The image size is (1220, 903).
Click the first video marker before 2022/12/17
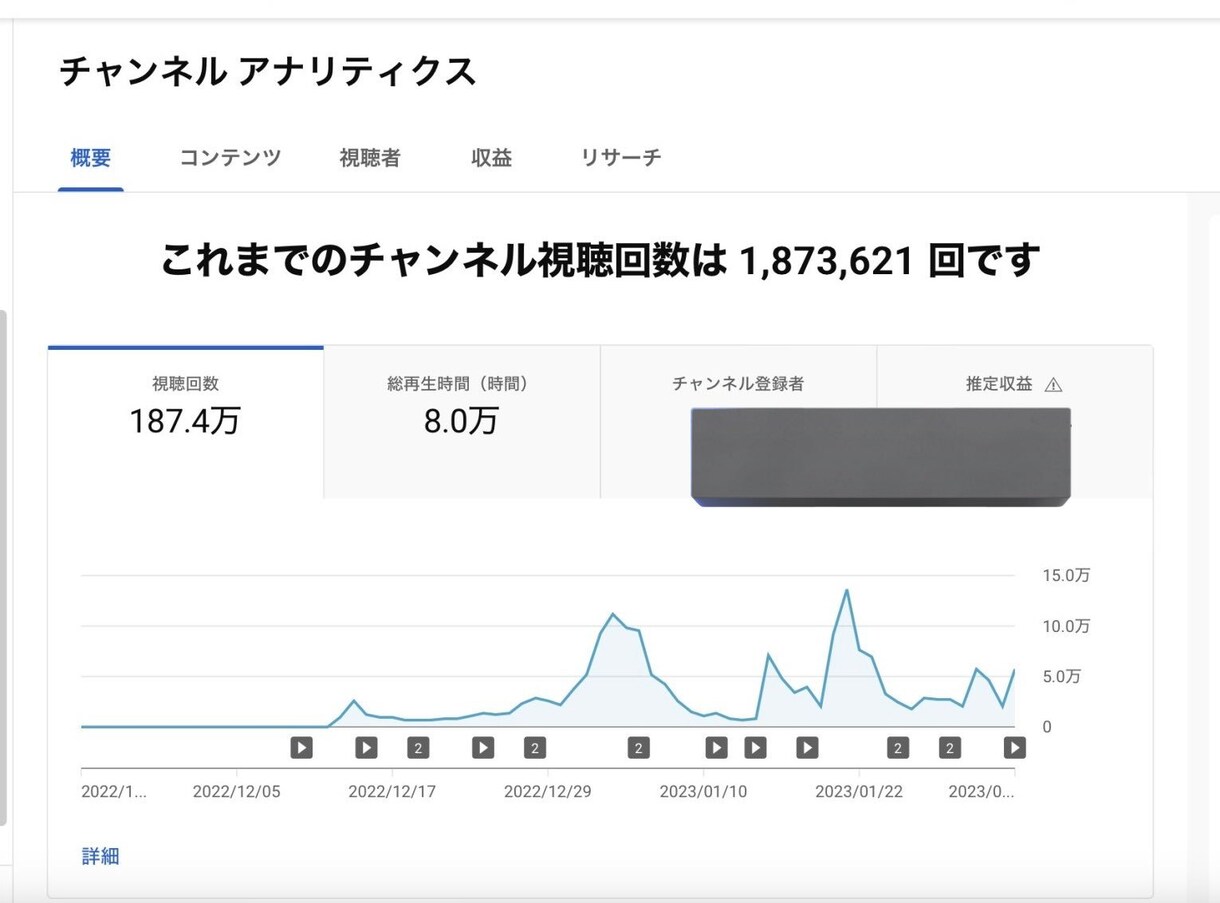point(302,747)
